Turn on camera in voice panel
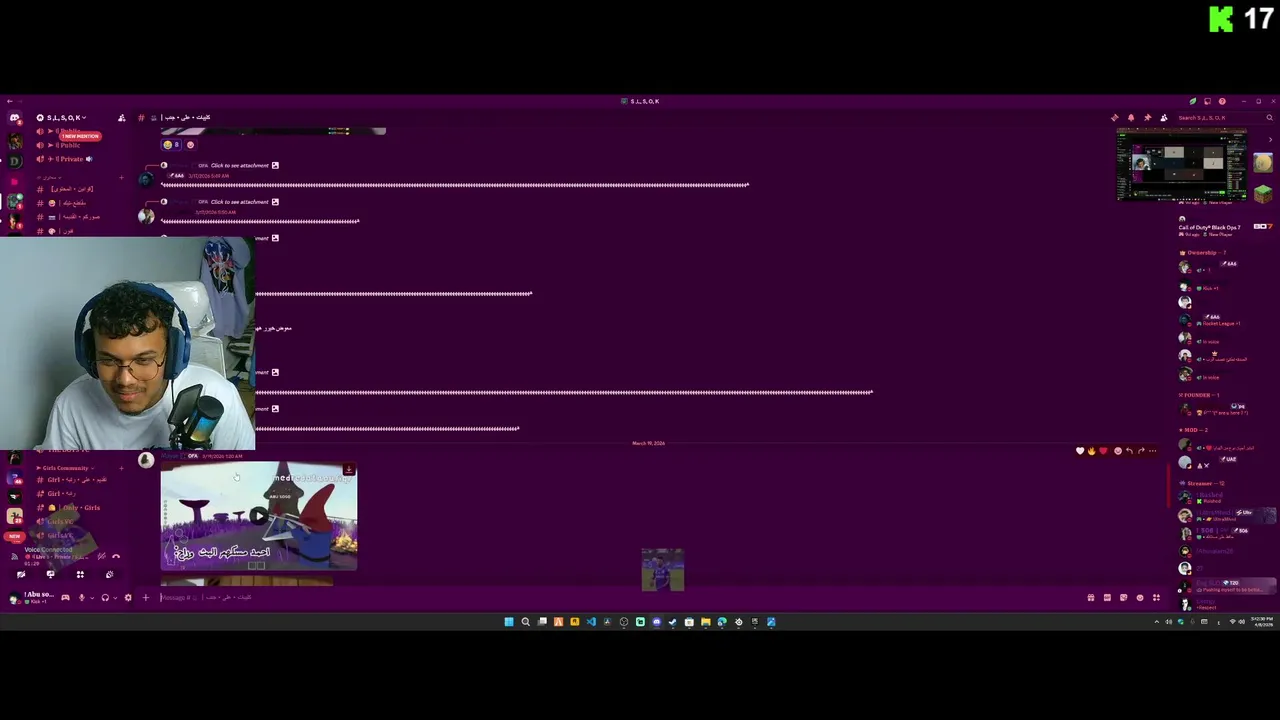This screenshot has height=720, width=1280. [x=21, y=574]
